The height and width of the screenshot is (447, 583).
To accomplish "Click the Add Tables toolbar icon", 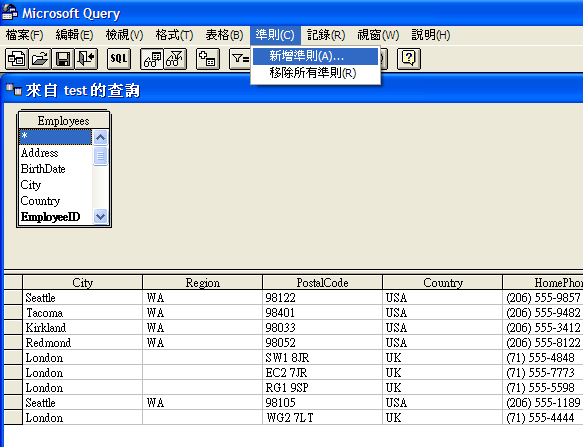I will pyautogui.click(x=208, y=59).
